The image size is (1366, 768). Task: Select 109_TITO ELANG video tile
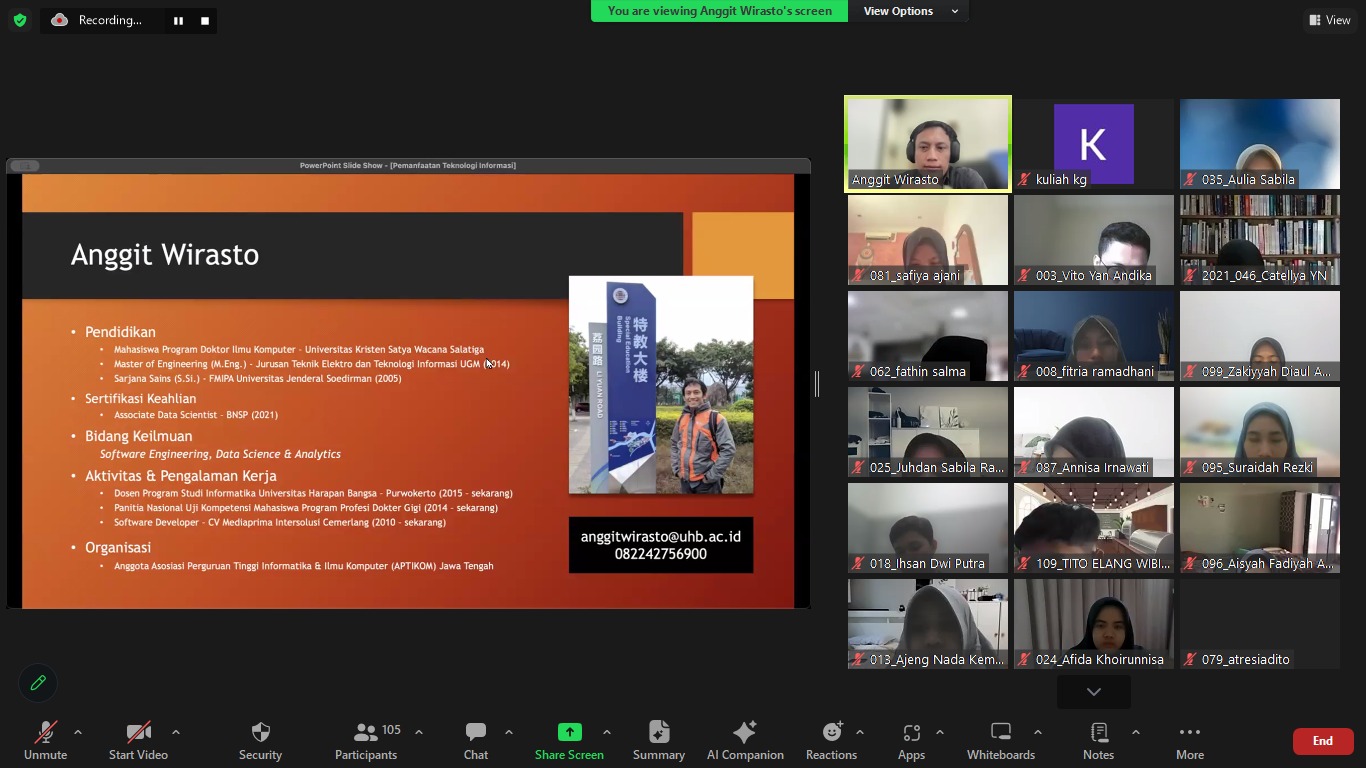[x=1094, y=528]
